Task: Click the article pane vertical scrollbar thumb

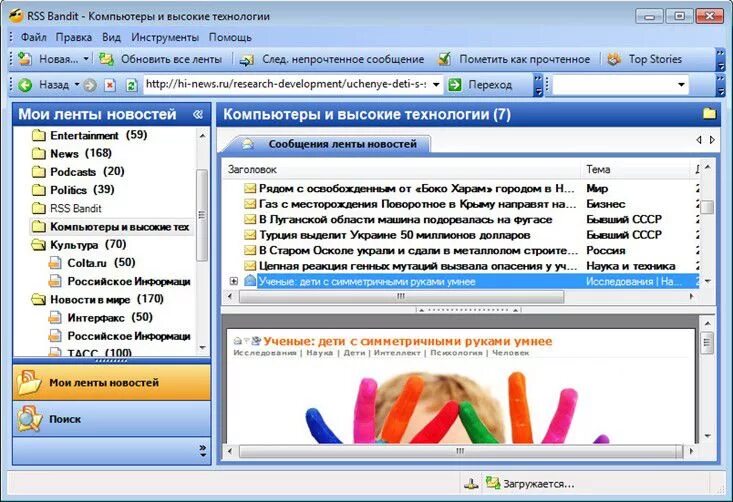Action: tap(707, 343)
